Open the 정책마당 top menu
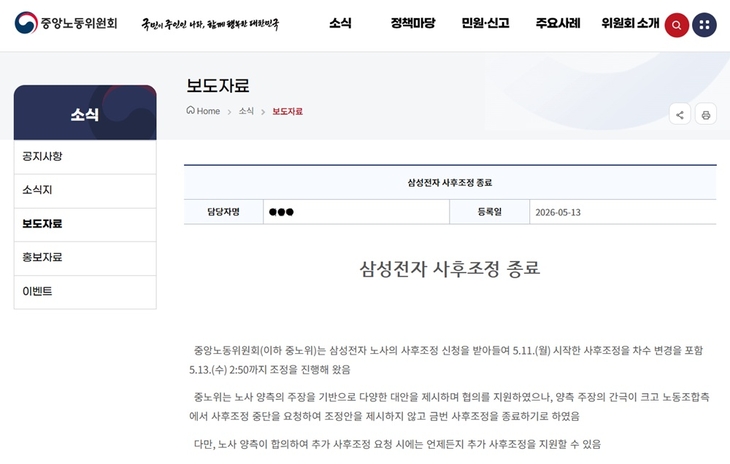Screen dimensions: 730x464 pyautogui.click(x=412, y=23)
